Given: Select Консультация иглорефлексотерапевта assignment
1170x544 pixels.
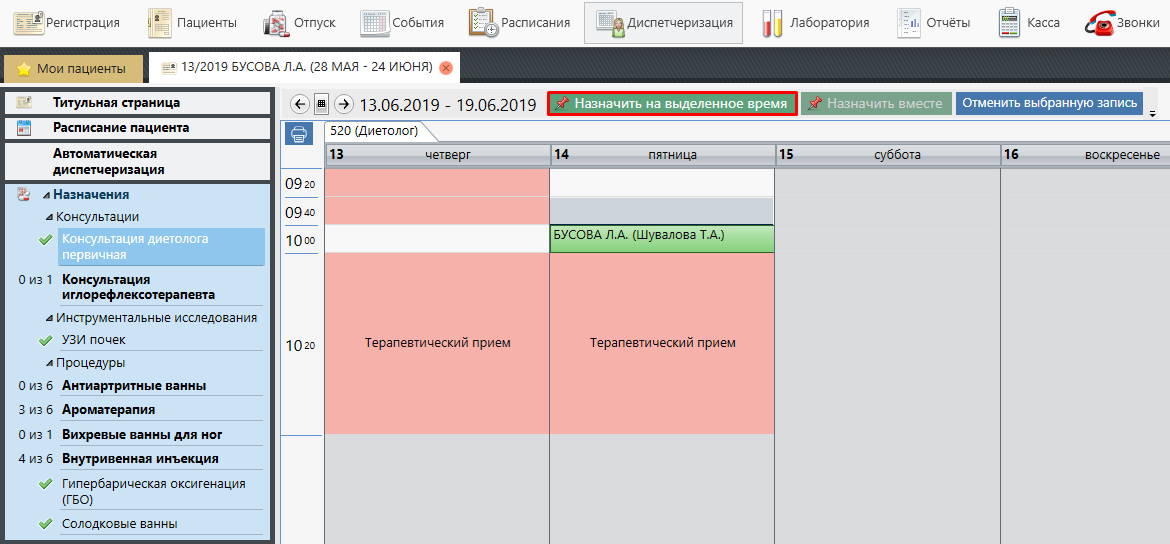Looking at the screenshot, I should click(138, 287).
